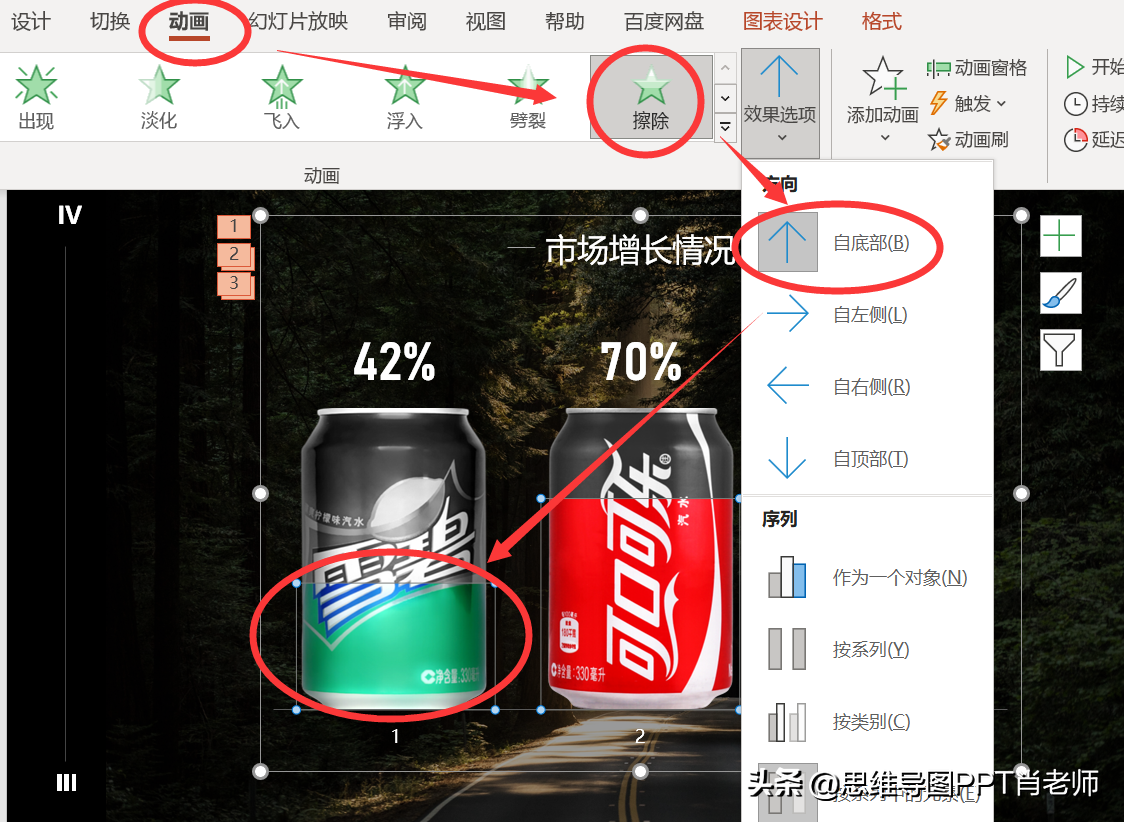Open the 设计 ribbon tab
This screenshot has height=822, width=1124.
31,21
